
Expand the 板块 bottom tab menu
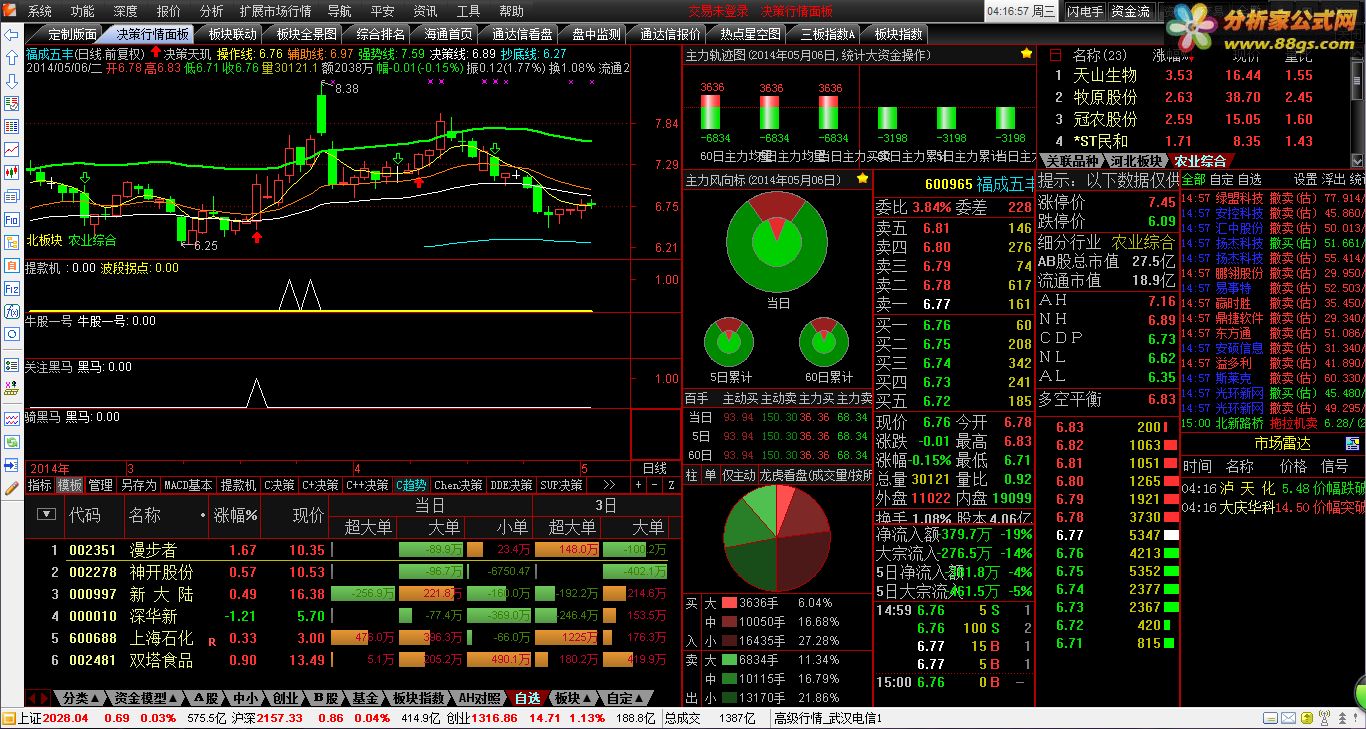pyautogui.click(x=573, y=698)
